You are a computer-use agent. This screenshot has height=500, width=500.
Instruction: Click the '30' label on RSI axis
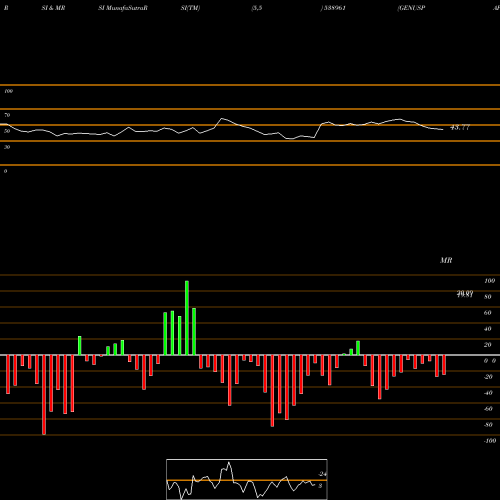pyautogui.click(x=7, y=147)
